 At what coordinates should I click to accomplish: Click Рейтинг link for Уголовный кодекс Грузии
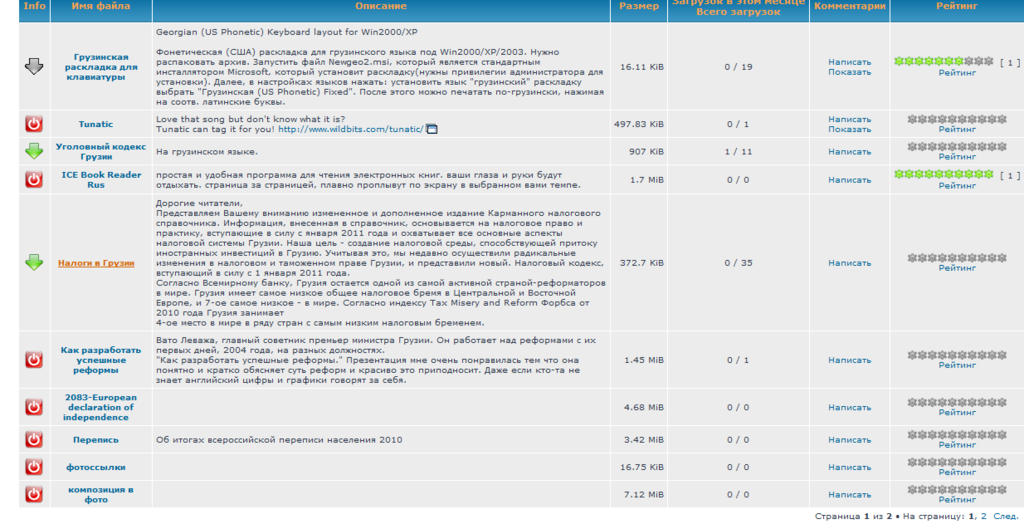(x=957, y=157)
